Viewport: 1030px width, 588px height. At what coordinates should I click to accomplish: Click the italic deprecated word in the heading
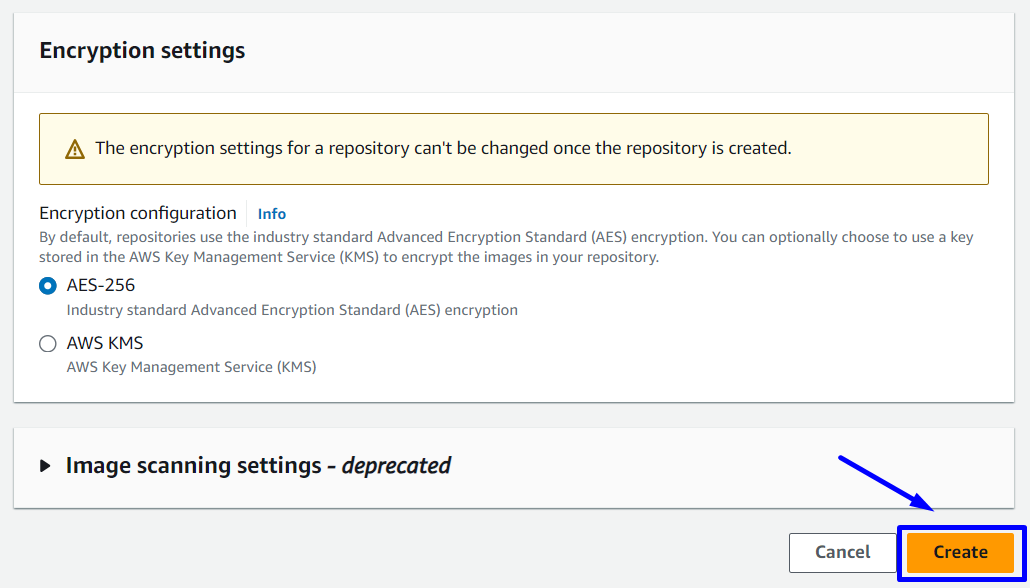click(x=396, y=465)
